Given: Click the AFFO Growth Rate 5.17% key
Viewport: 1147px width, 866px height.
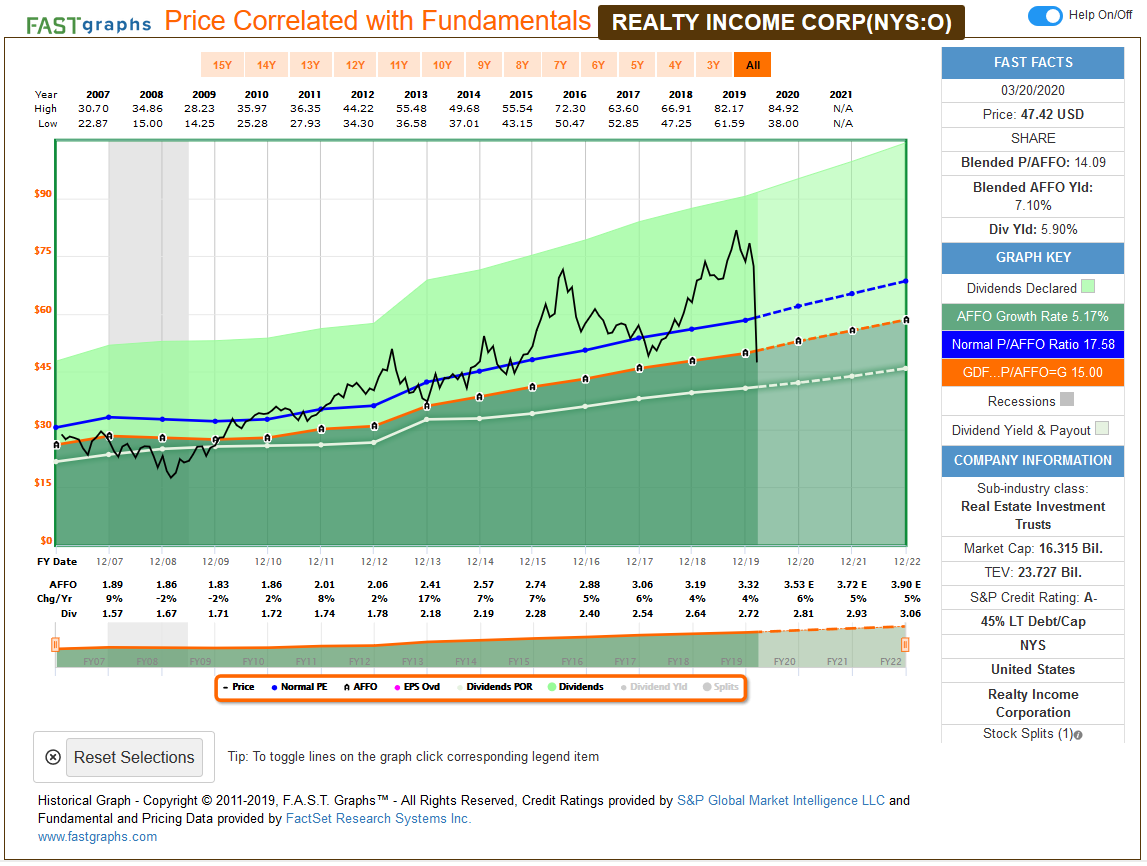Looking at the screenshot, I should [1032, 317].
